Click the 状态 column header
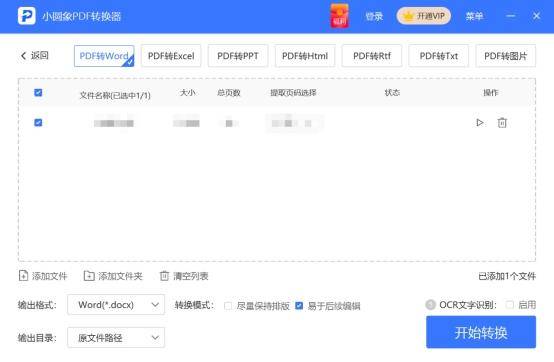Viewport: 554px width, 362px height. (x=392, y=93)
